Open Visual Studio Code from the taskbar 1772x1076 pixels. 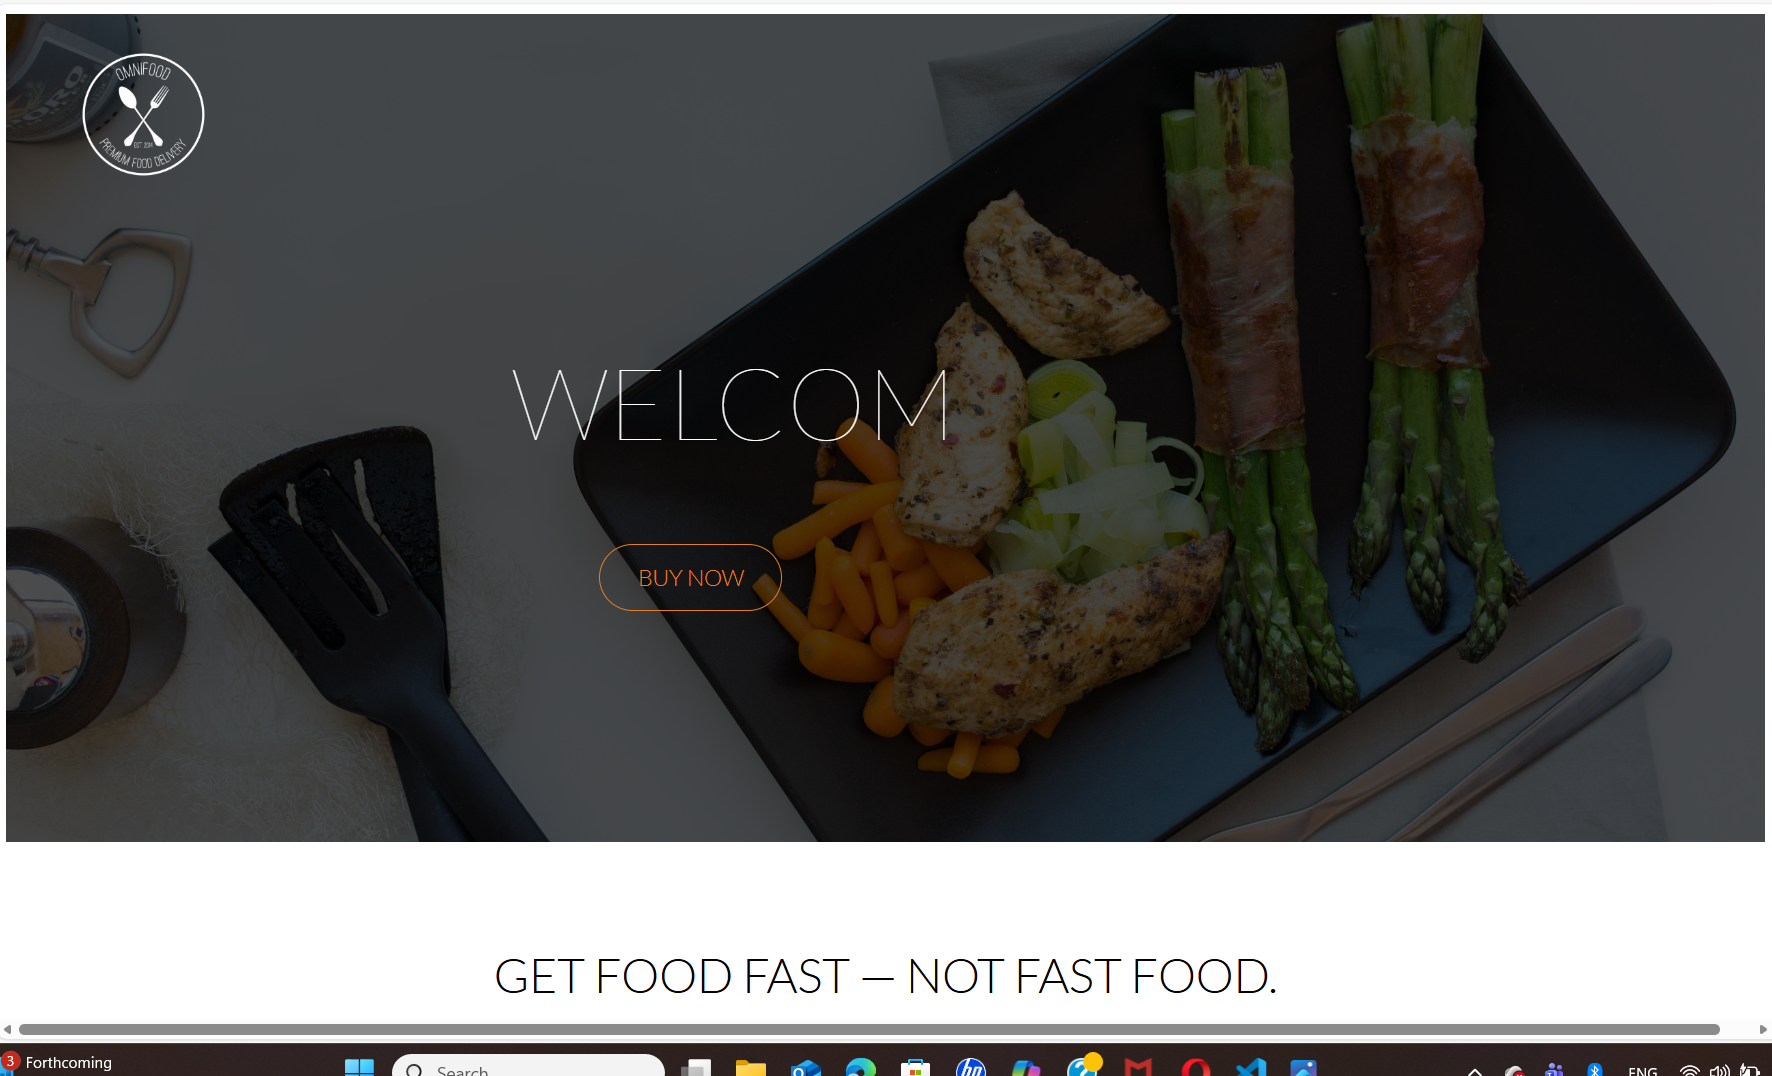point(1250,1068)
